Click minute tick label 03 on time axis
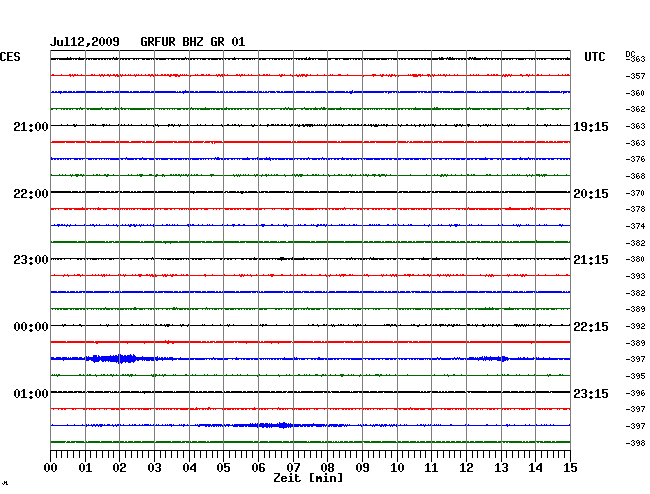Image resolution: width=650 pixels, height=494 pixels. pos(154,468)
